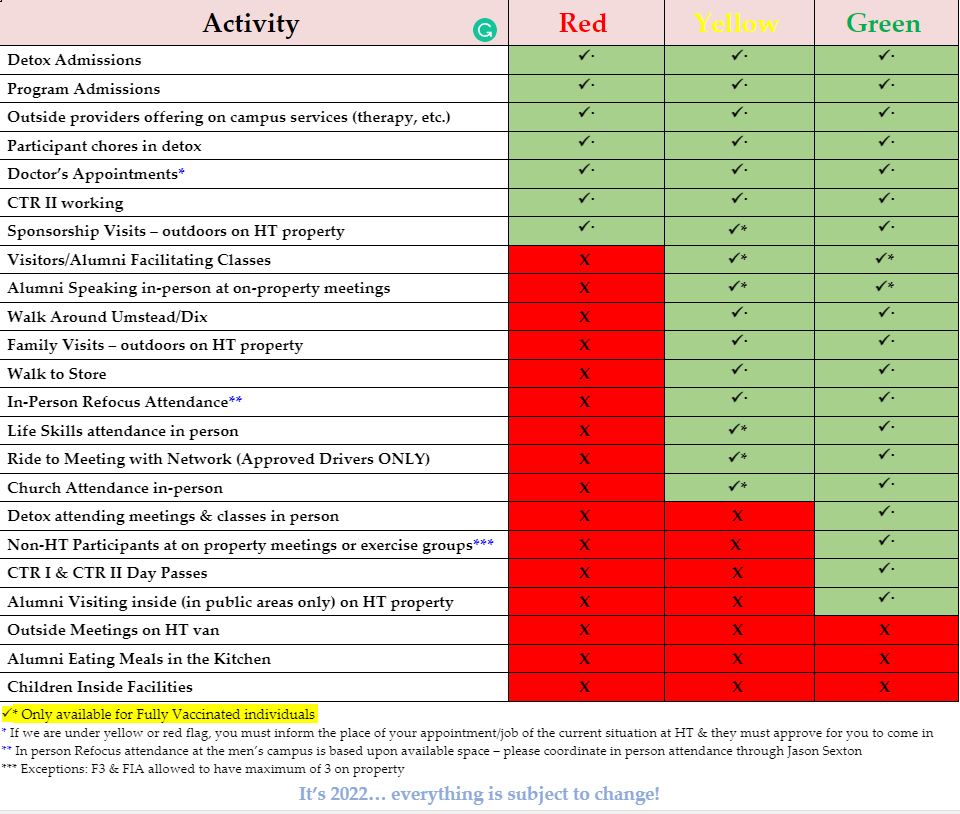Click Ride to Meeting with Network label
960x814 pixels.
[219, 459]
